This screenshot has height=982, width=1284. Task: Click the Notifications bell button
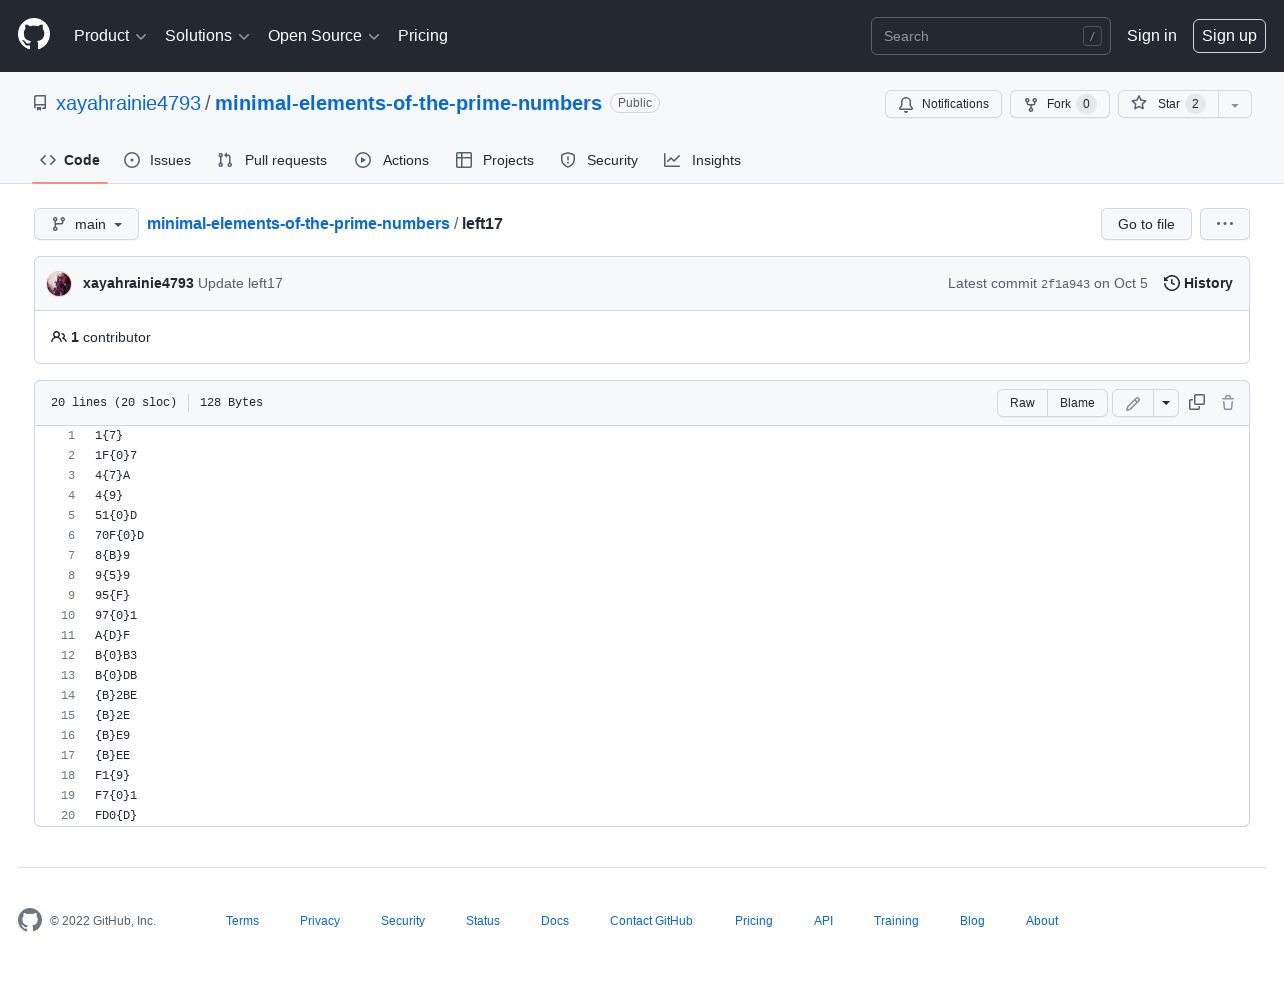[943, 104]
